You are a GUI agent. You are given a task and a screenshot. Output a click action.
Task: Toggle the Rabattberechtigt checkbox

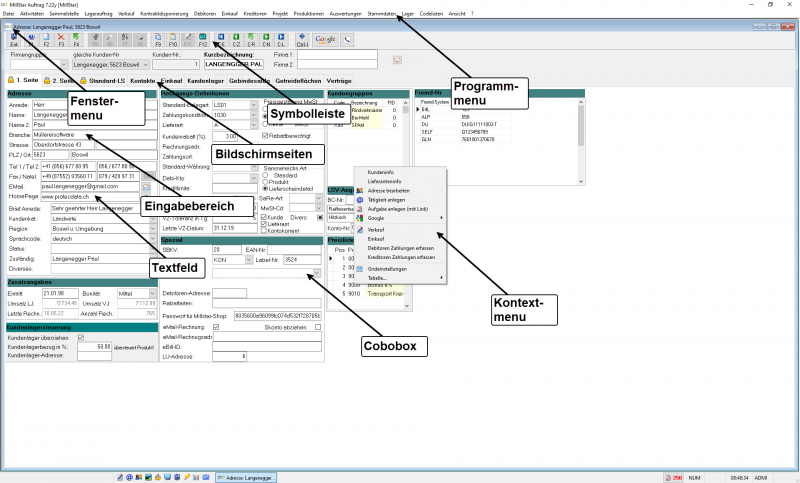pos(265,136)
